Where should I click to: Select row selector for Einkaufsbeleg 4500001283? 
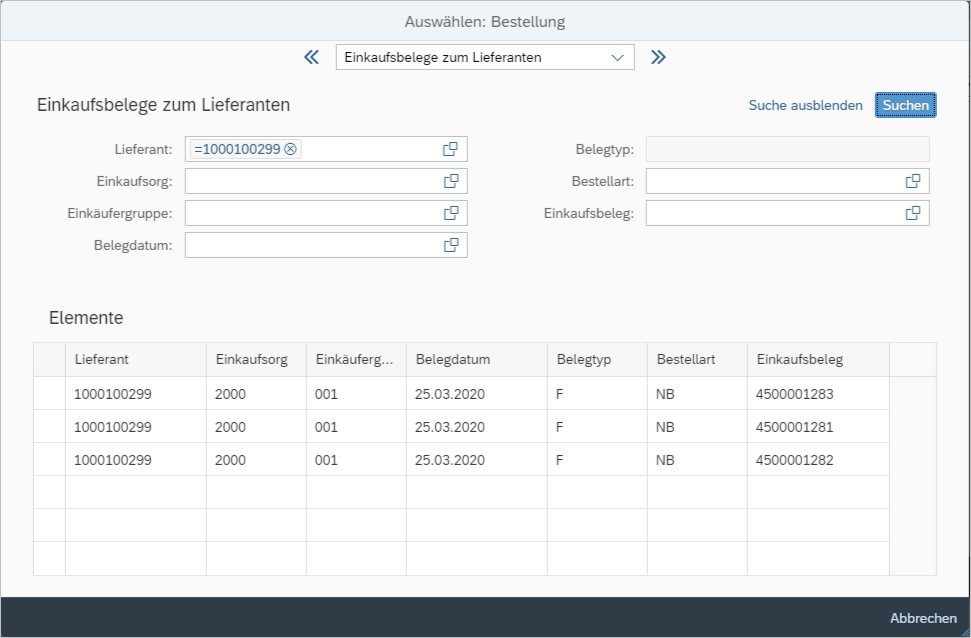tap(49, 394)
